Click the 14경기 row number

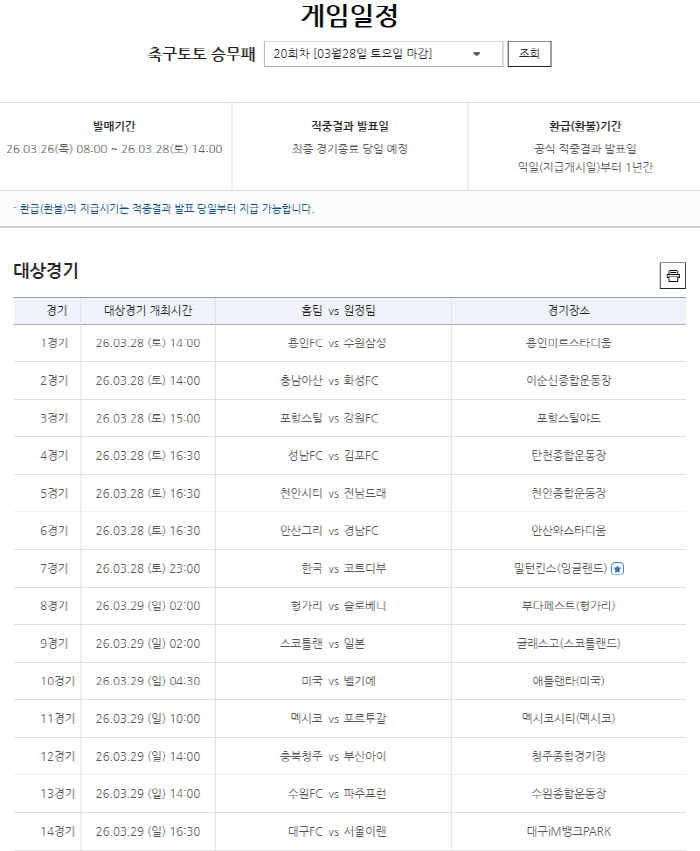click(x=58, y=831)
